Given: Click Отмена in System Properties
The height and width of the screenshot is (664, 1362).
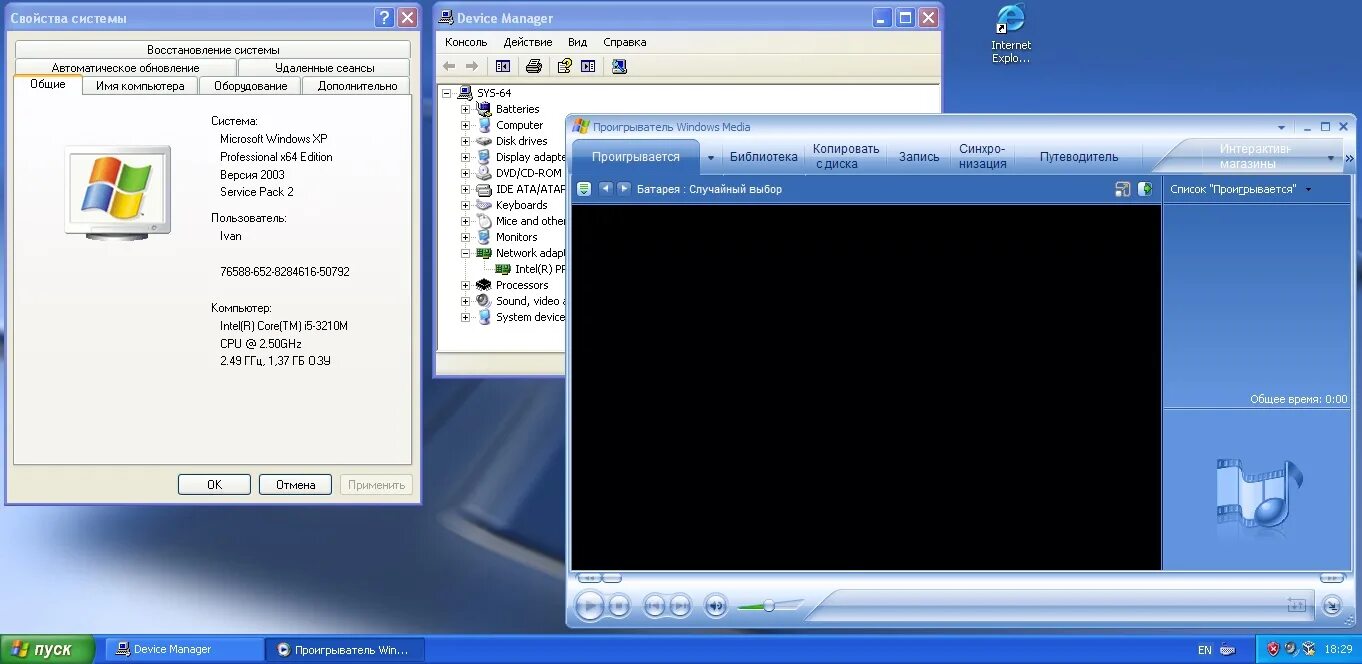Looking at the screenshot, I should point(295,484).
